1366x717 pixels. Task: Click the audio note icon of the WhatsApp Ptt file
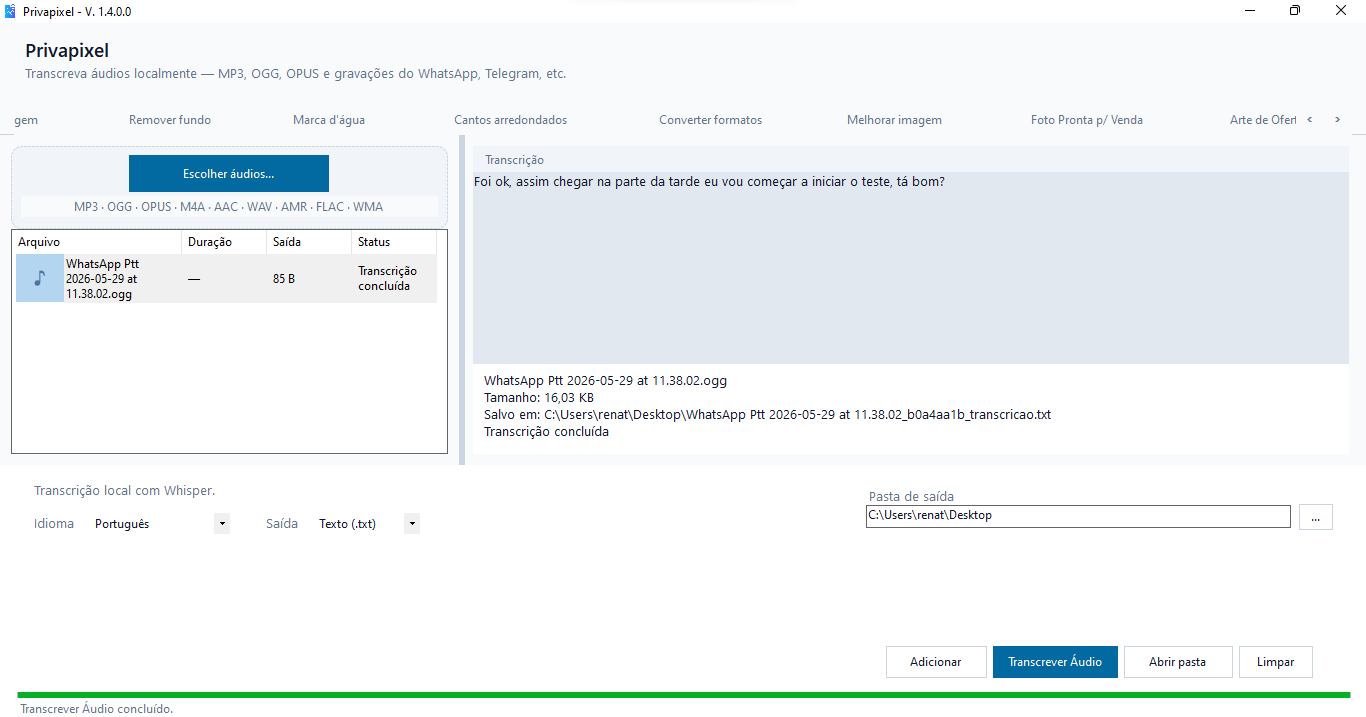[x=39, y=278]
